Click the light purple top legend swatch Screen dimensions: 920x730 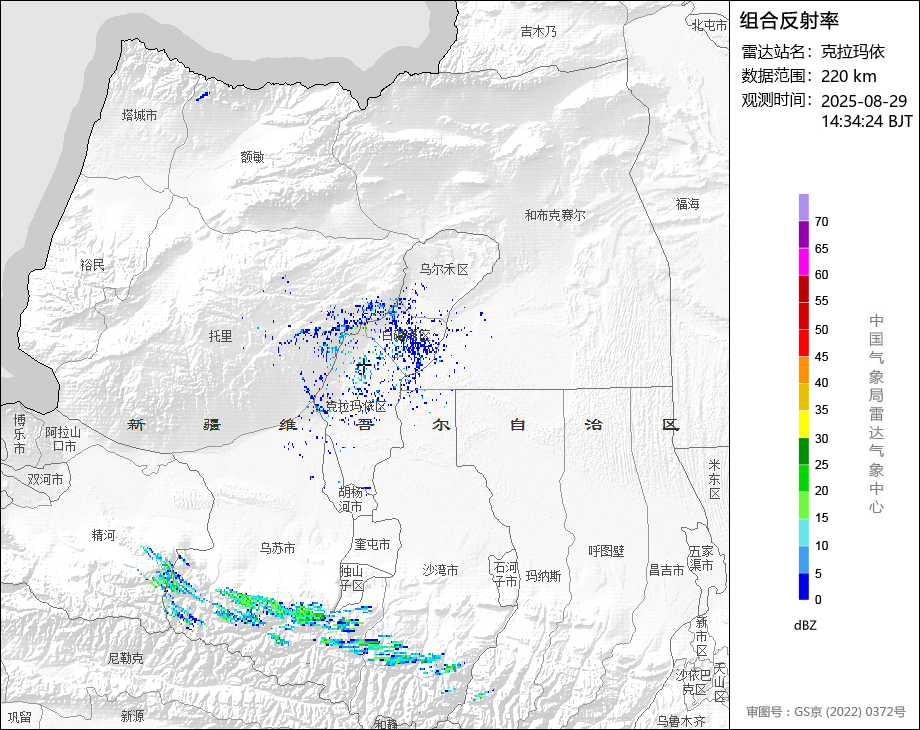(804, 207)
